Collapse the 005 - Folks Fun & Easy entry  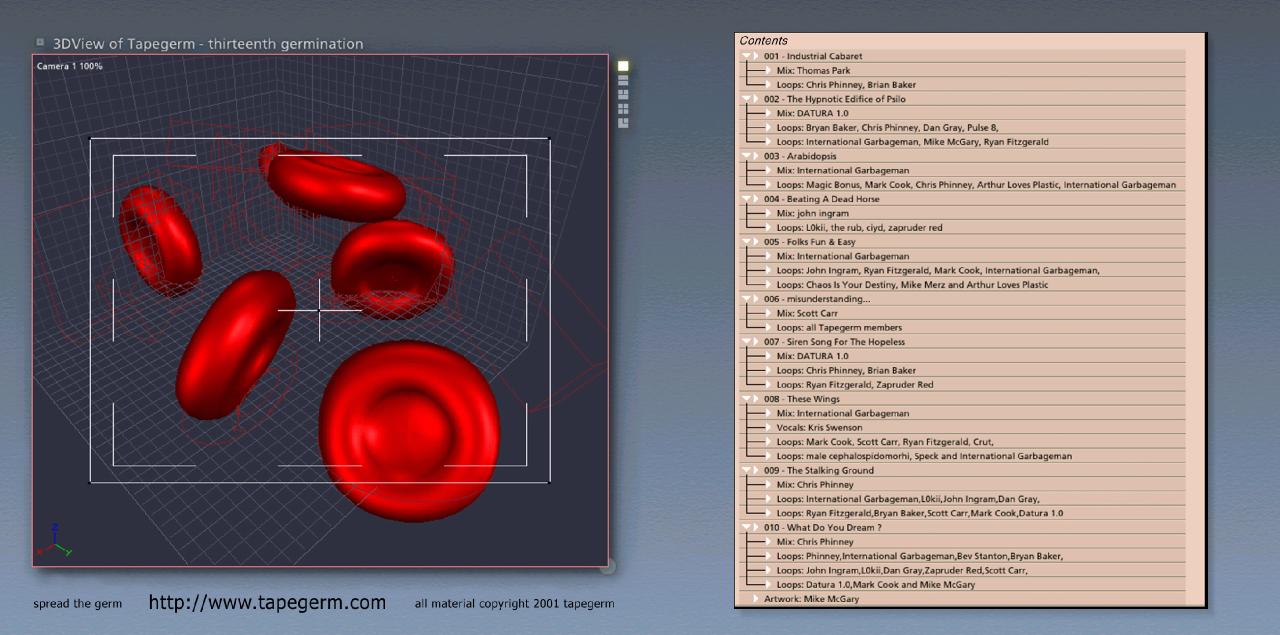(746, 242)
